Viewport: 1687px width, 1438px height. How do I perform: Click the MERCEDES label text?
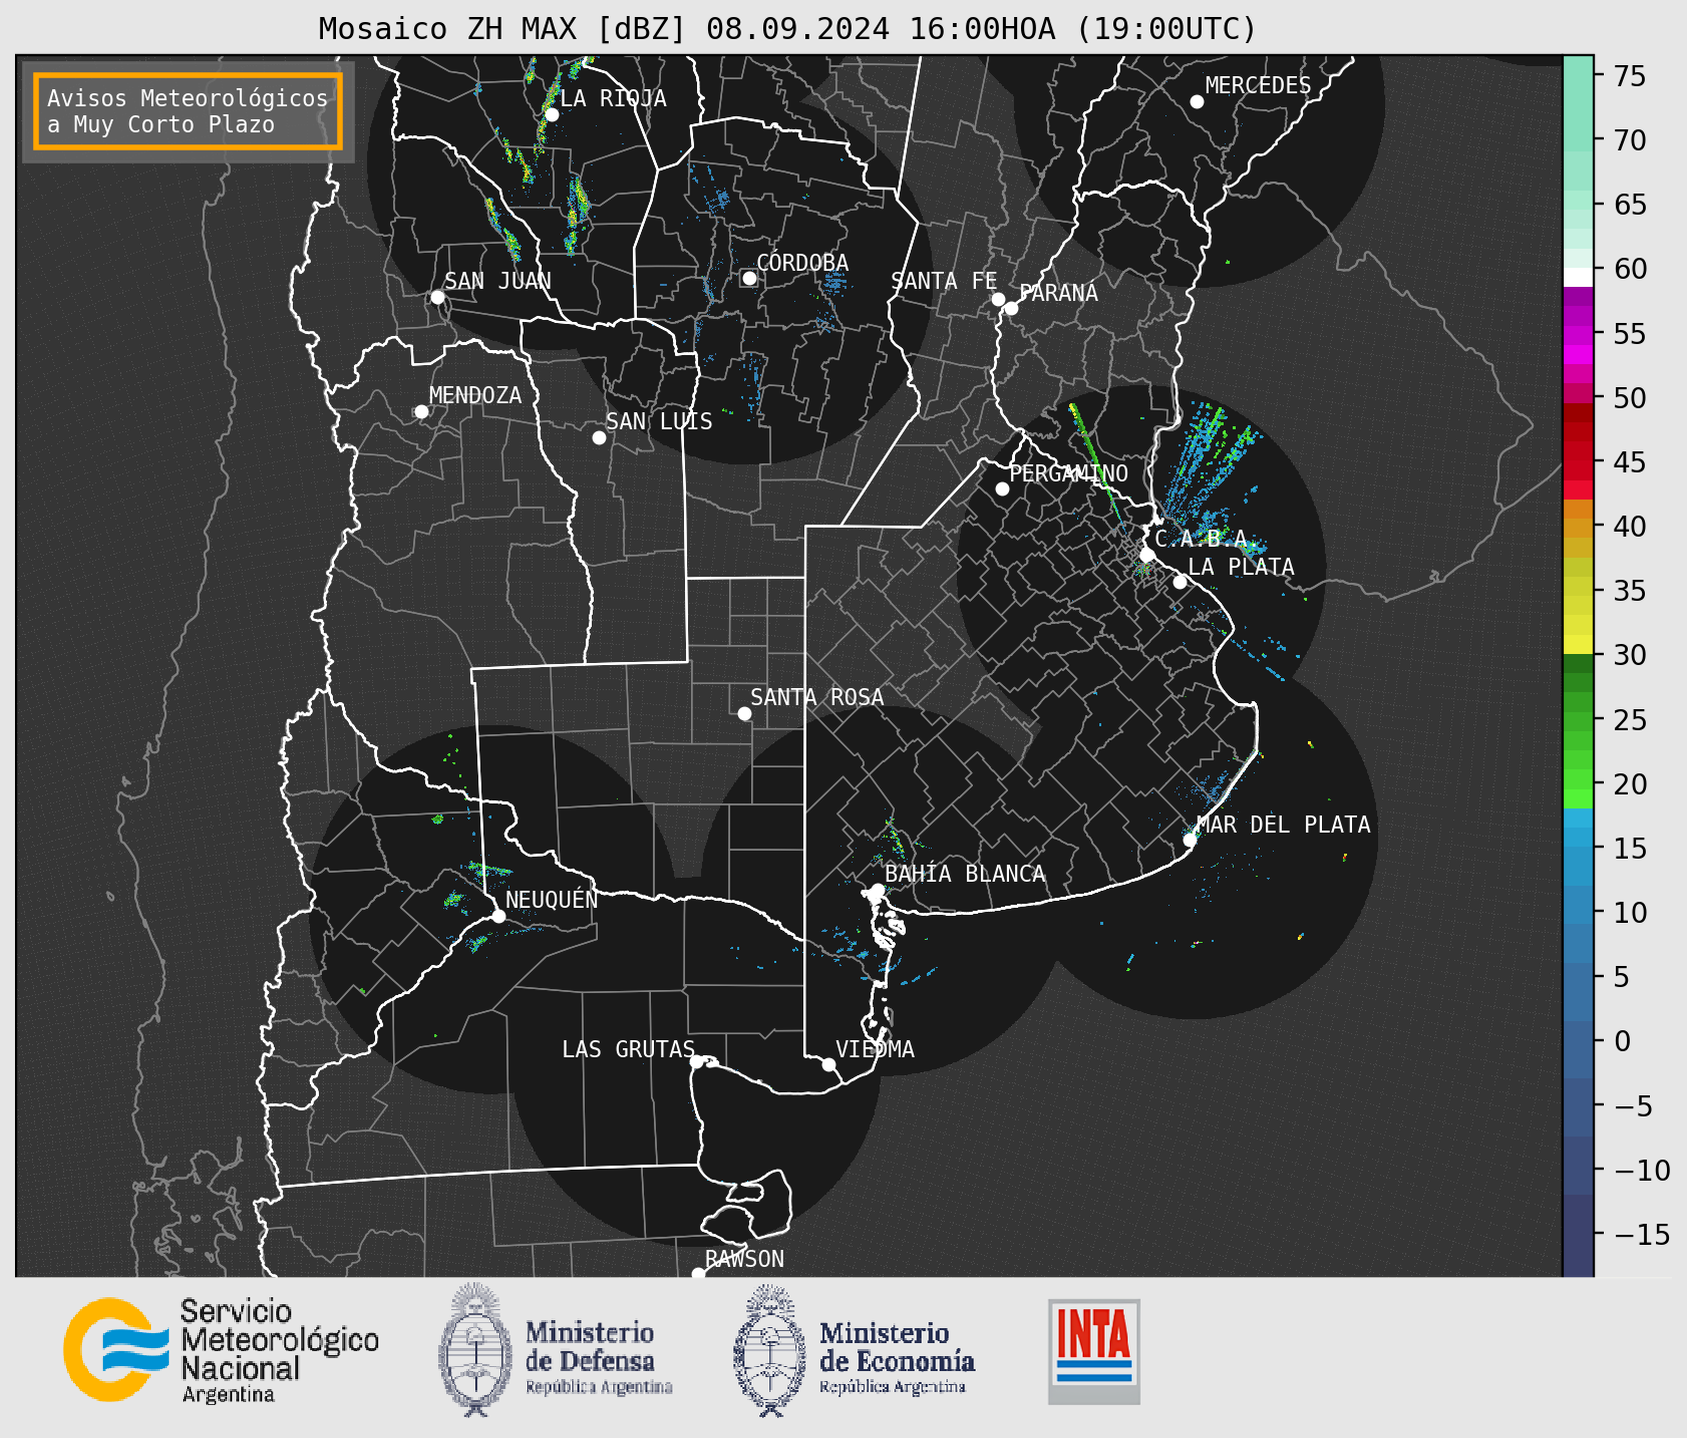pos(1258,86)
